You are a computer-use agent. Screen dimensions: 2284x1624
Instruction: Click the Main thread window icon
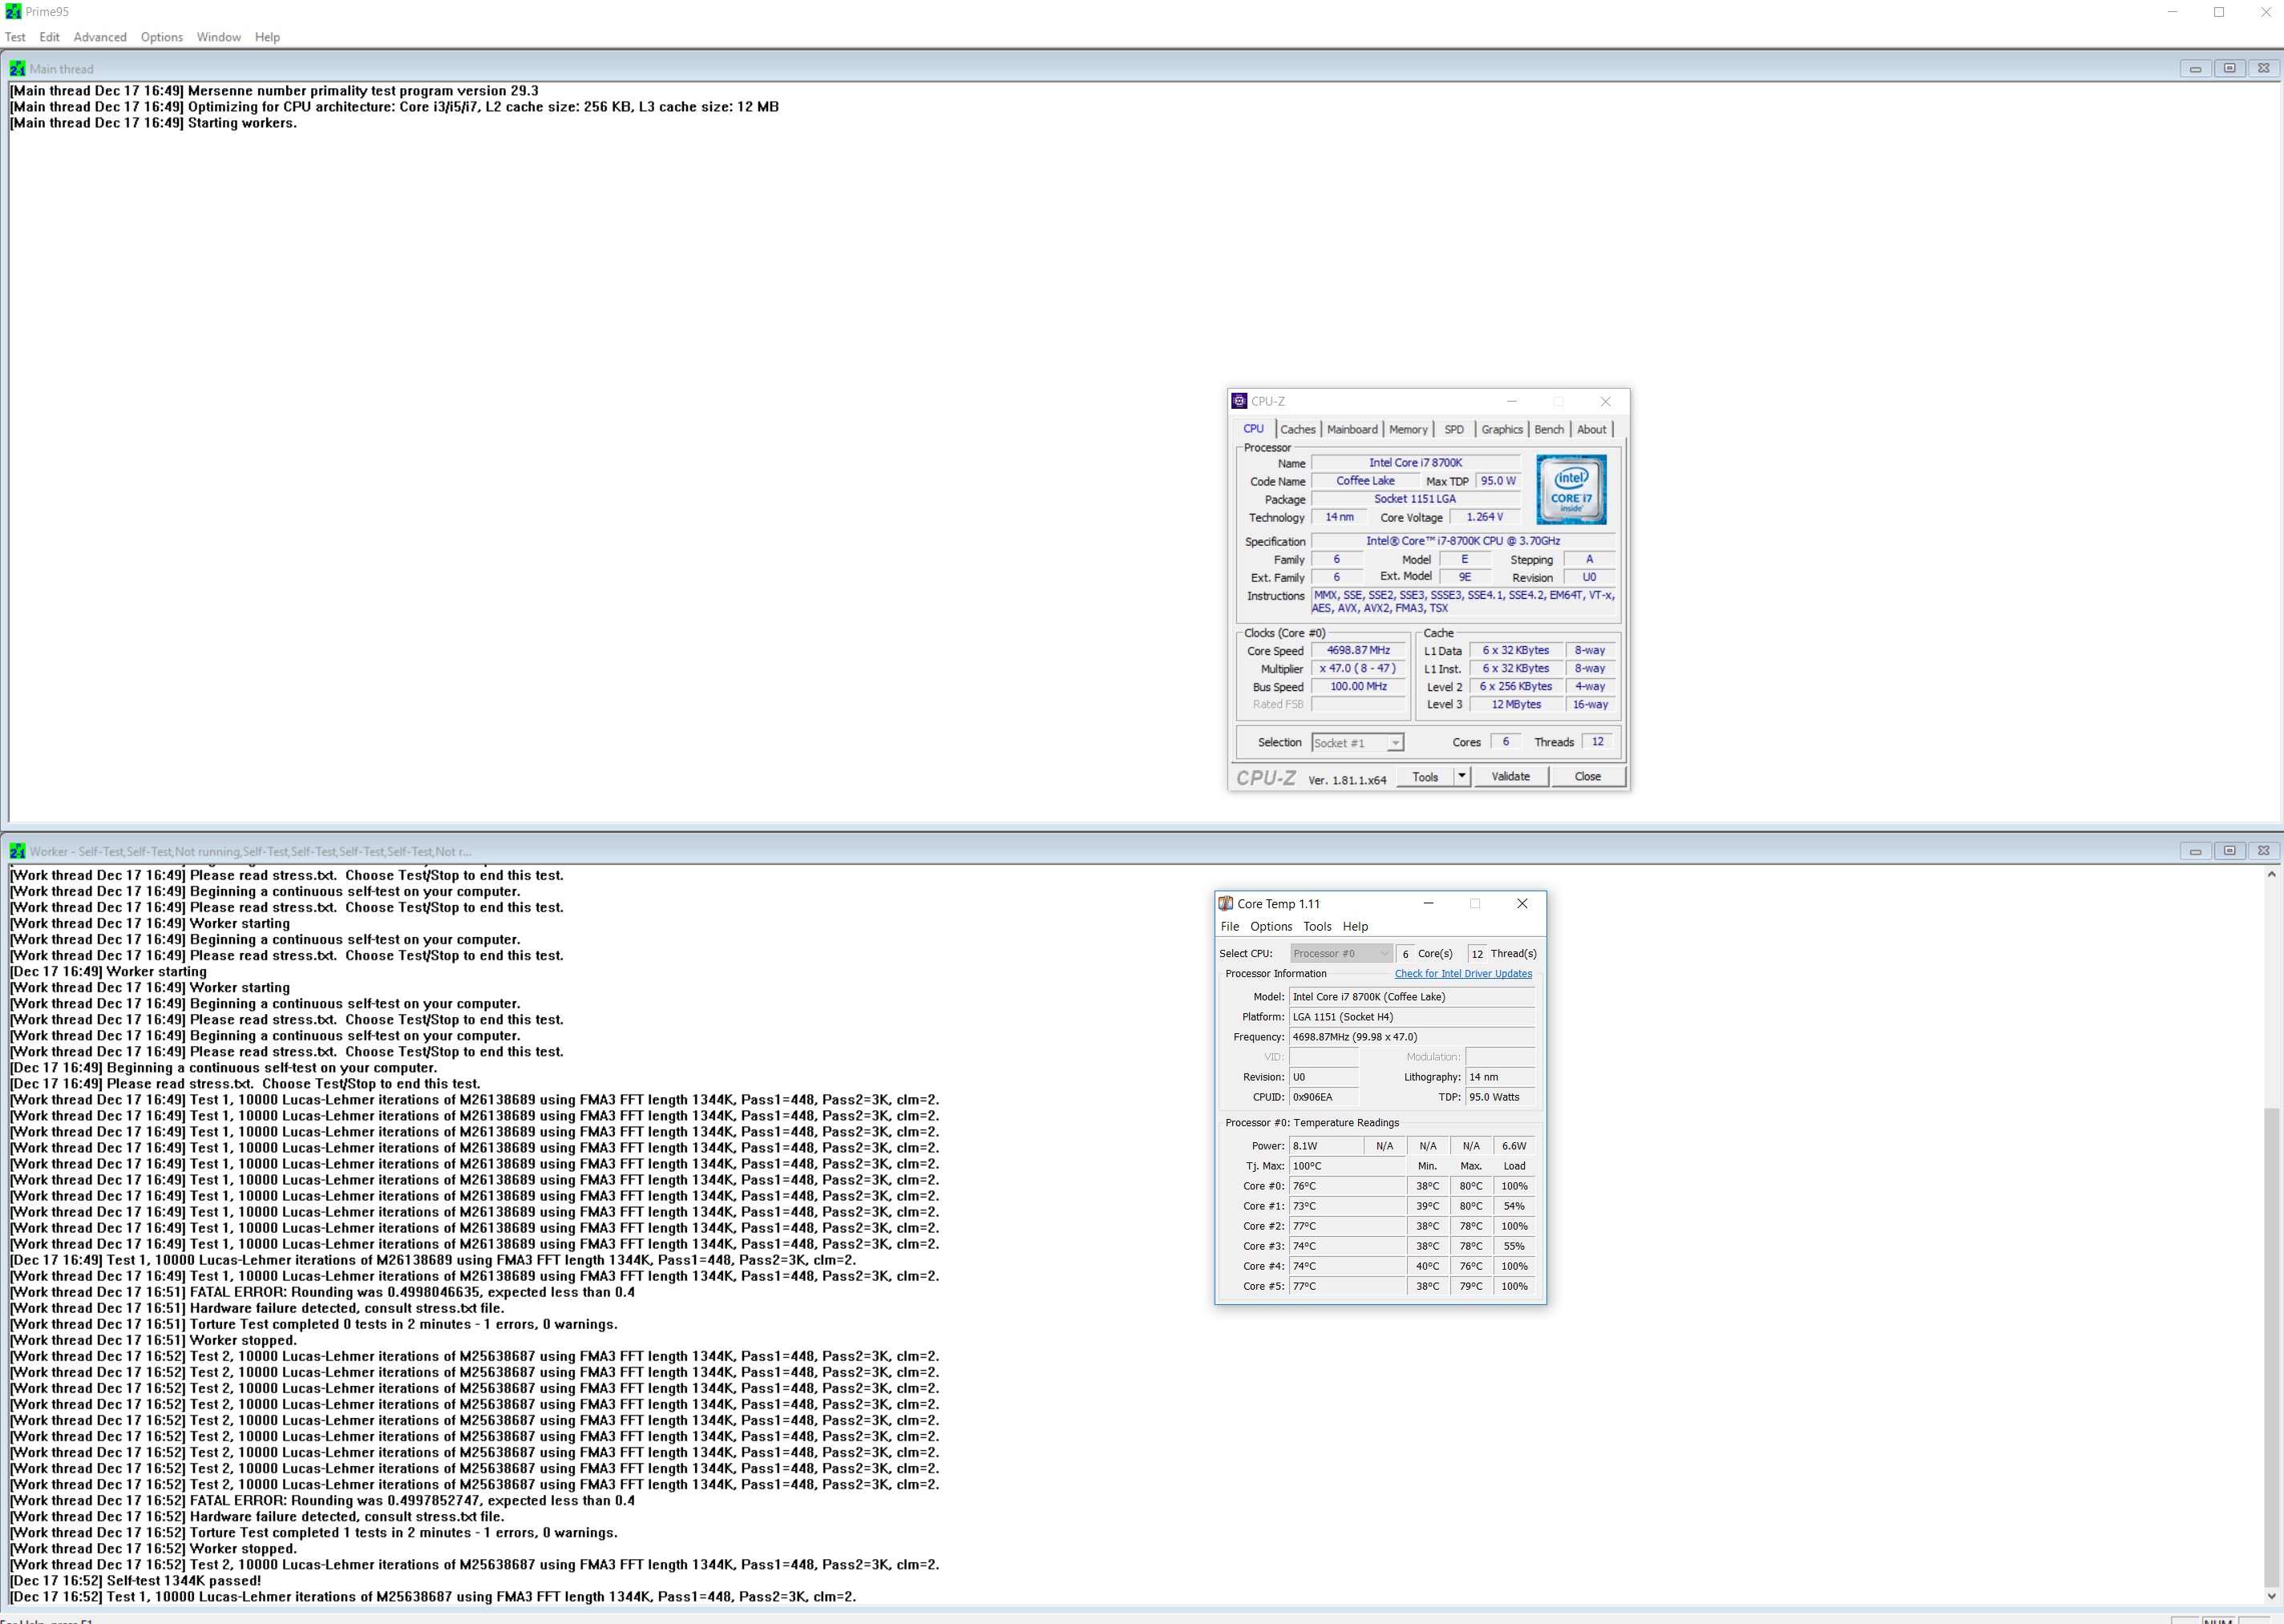pos(17,69)
